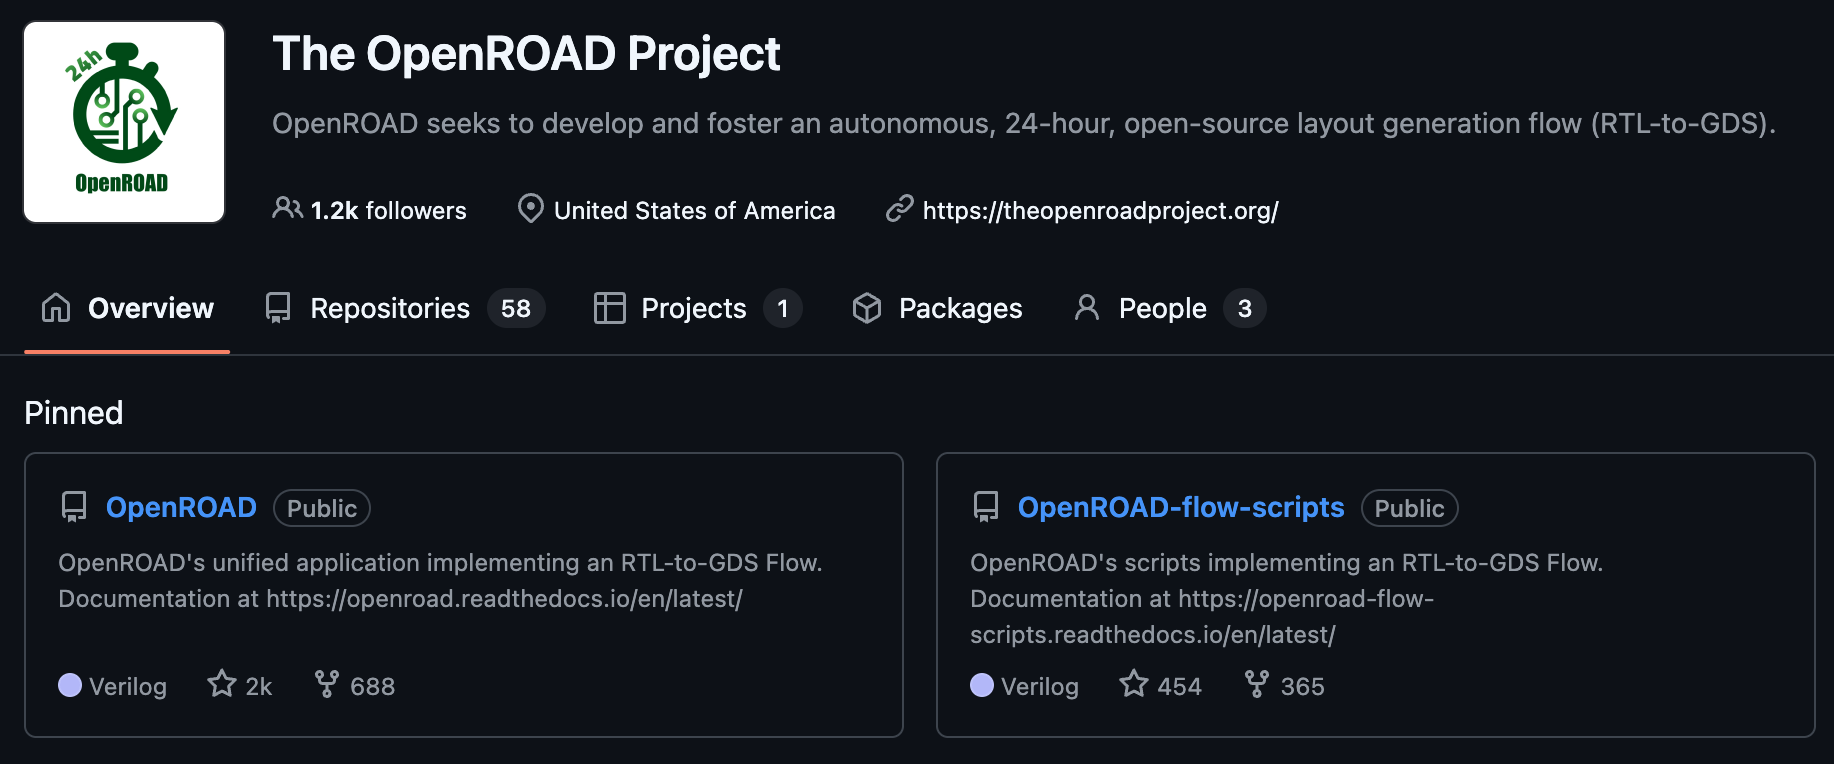Click the star icon on OpenROAD repo
1834x764 pixels.
[222, 684]
